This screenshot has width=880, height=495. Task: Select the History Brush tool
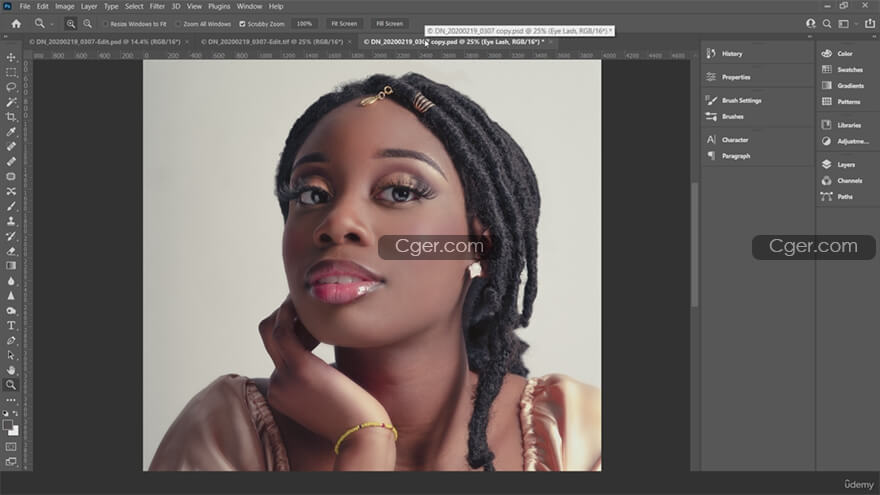11,236
